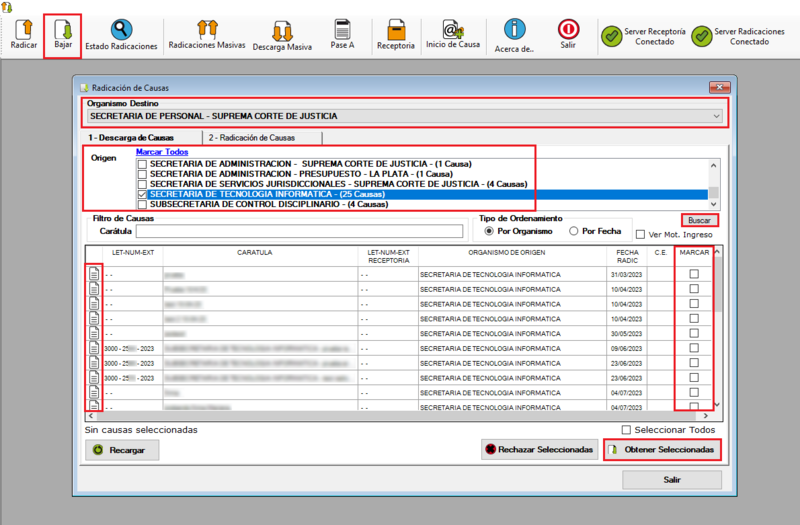Close the Radicación de Causas dialog
Screen dimensions: 800x525
click(x=719, y=87)
